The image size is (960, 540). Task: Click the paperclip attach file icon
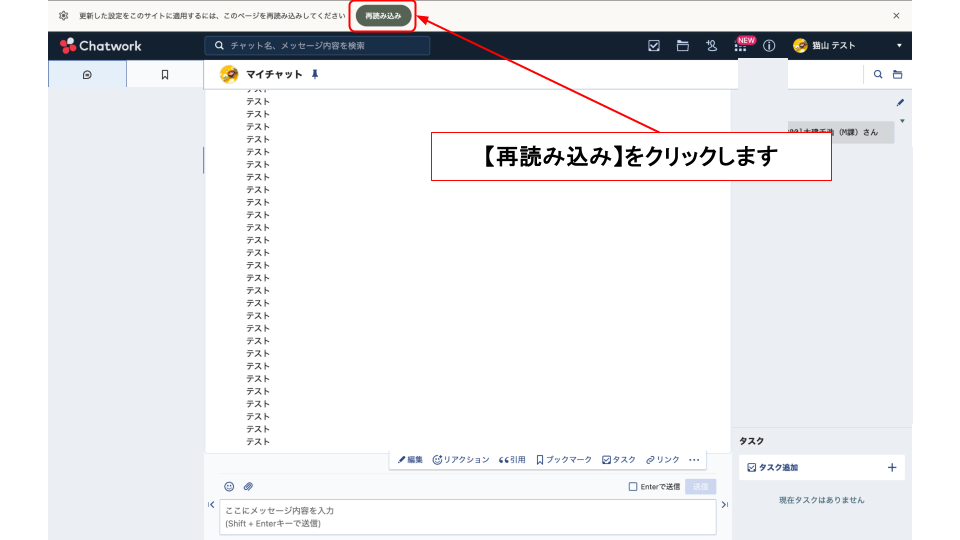pyautogui.click(x=248, y=487)
